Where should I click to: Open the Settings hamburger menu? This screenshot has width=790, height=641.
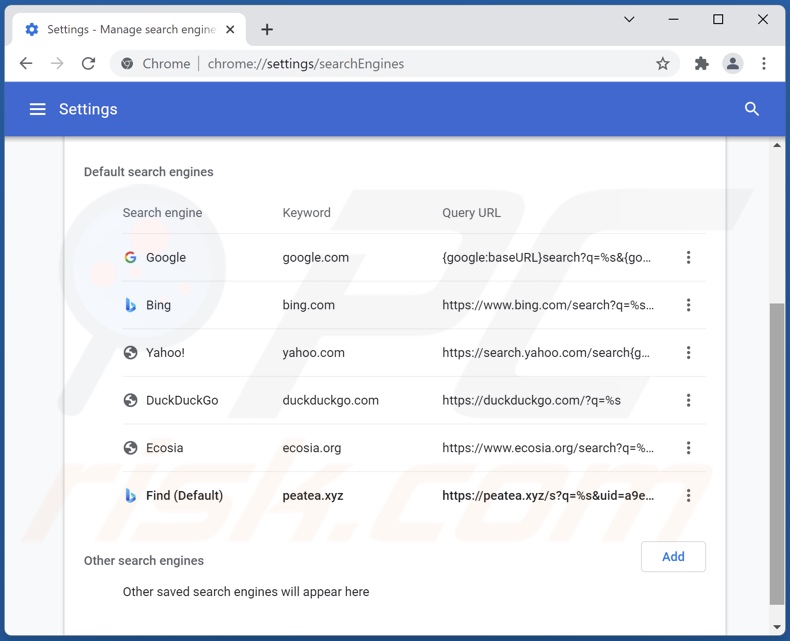coord(38,109)
